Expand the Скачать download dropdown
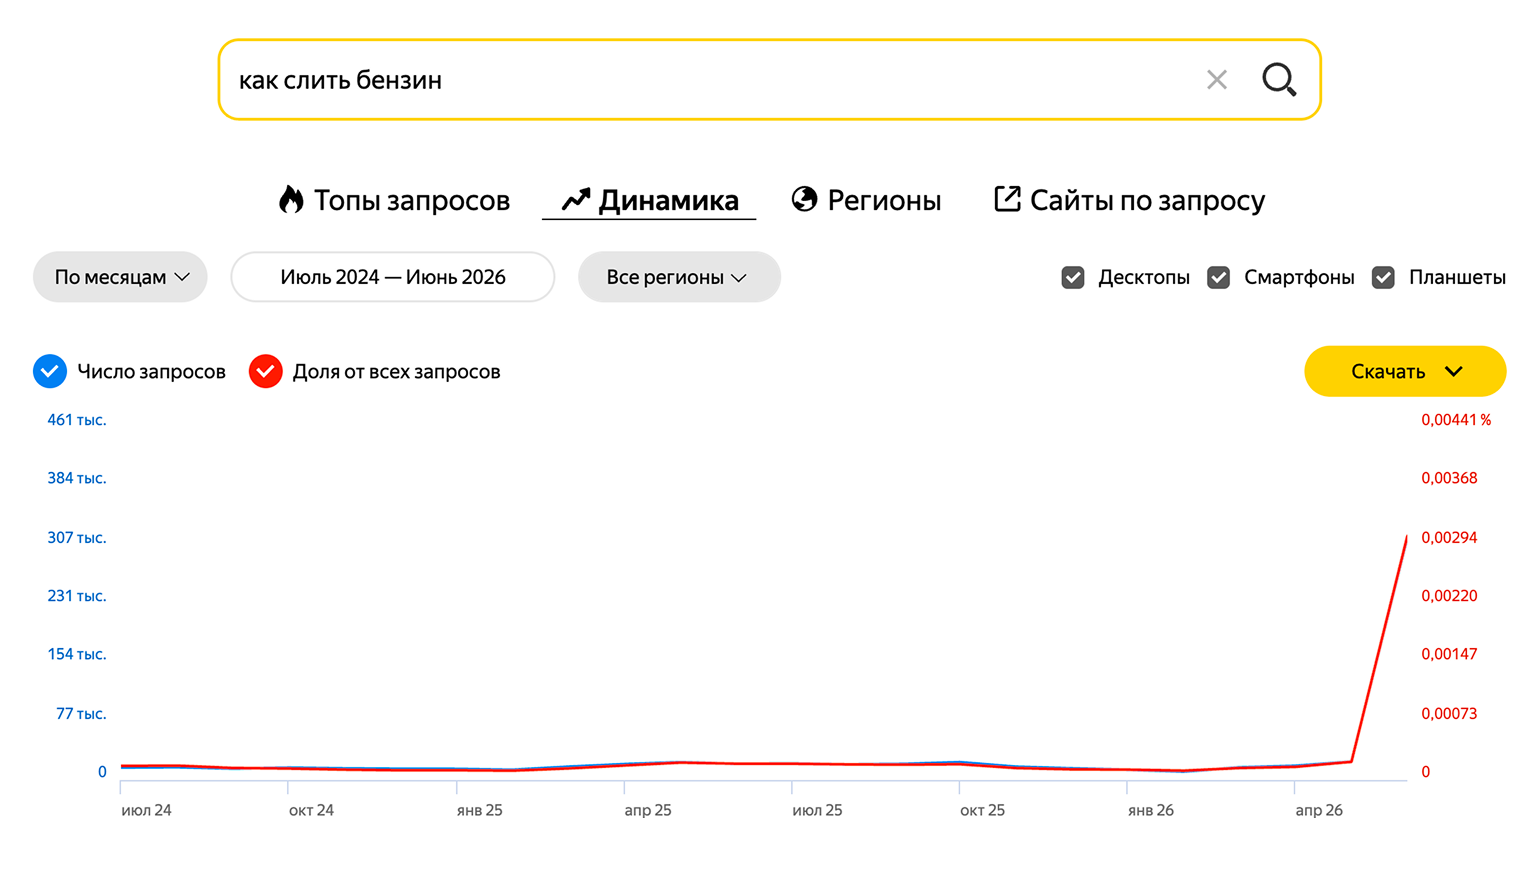1540x876 pixels. pyautogui.click(x=1405, y=371)
